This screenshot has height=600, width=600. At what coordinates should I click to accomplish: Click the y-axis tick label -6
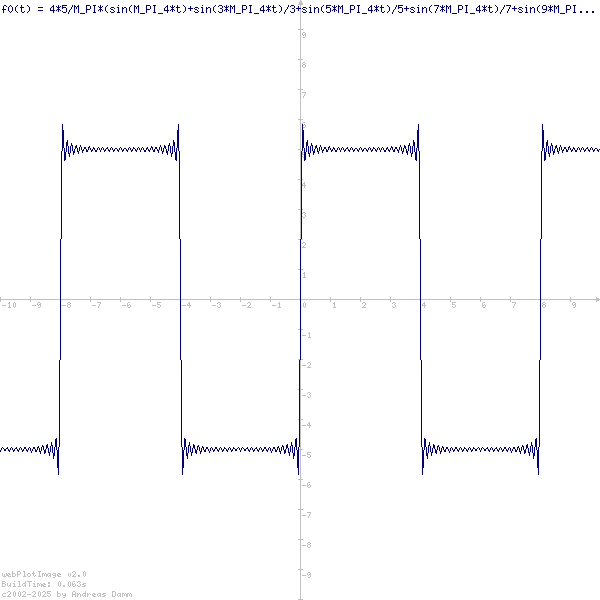(x=307, y=485)
